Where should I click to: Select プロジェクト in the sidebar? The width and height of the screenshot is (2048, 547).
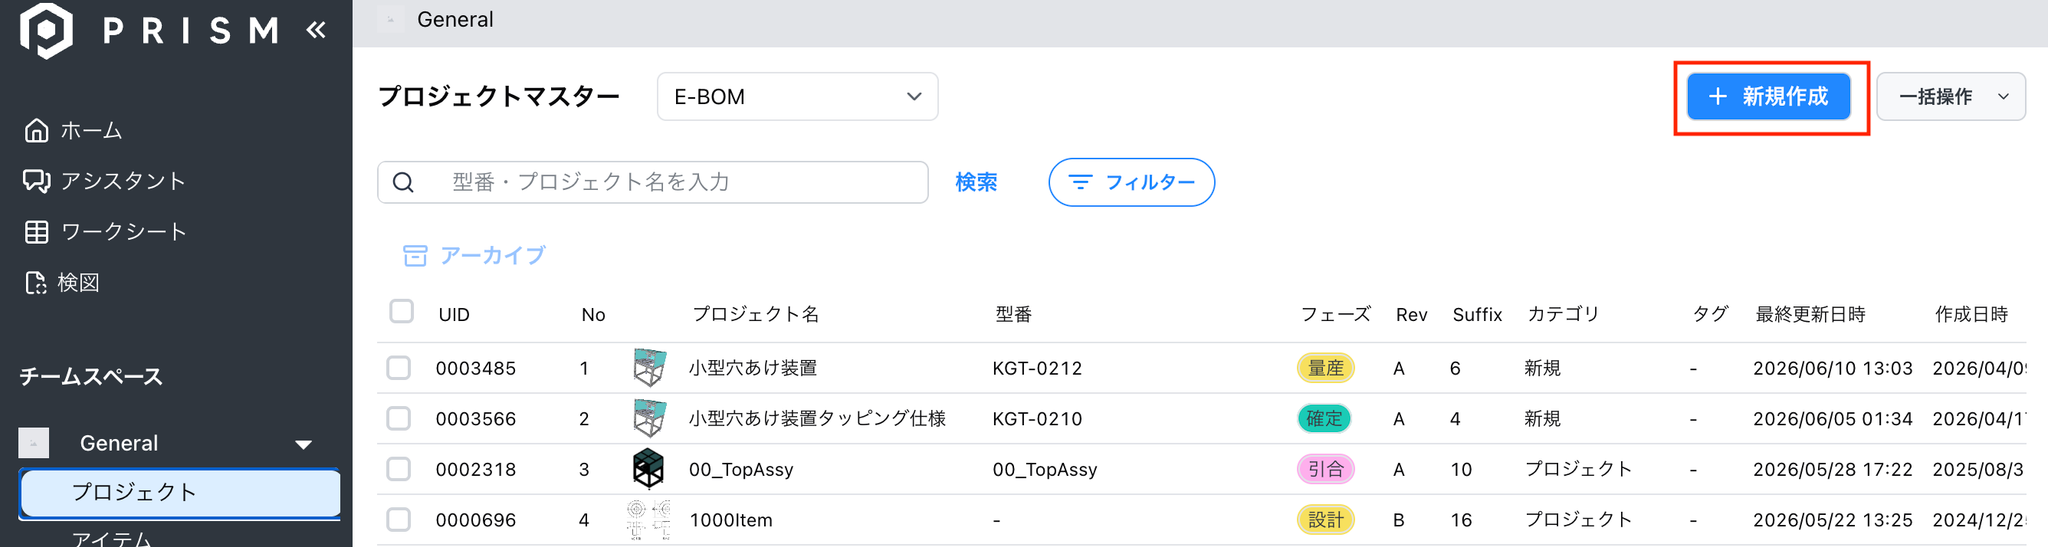coord(180,493)
